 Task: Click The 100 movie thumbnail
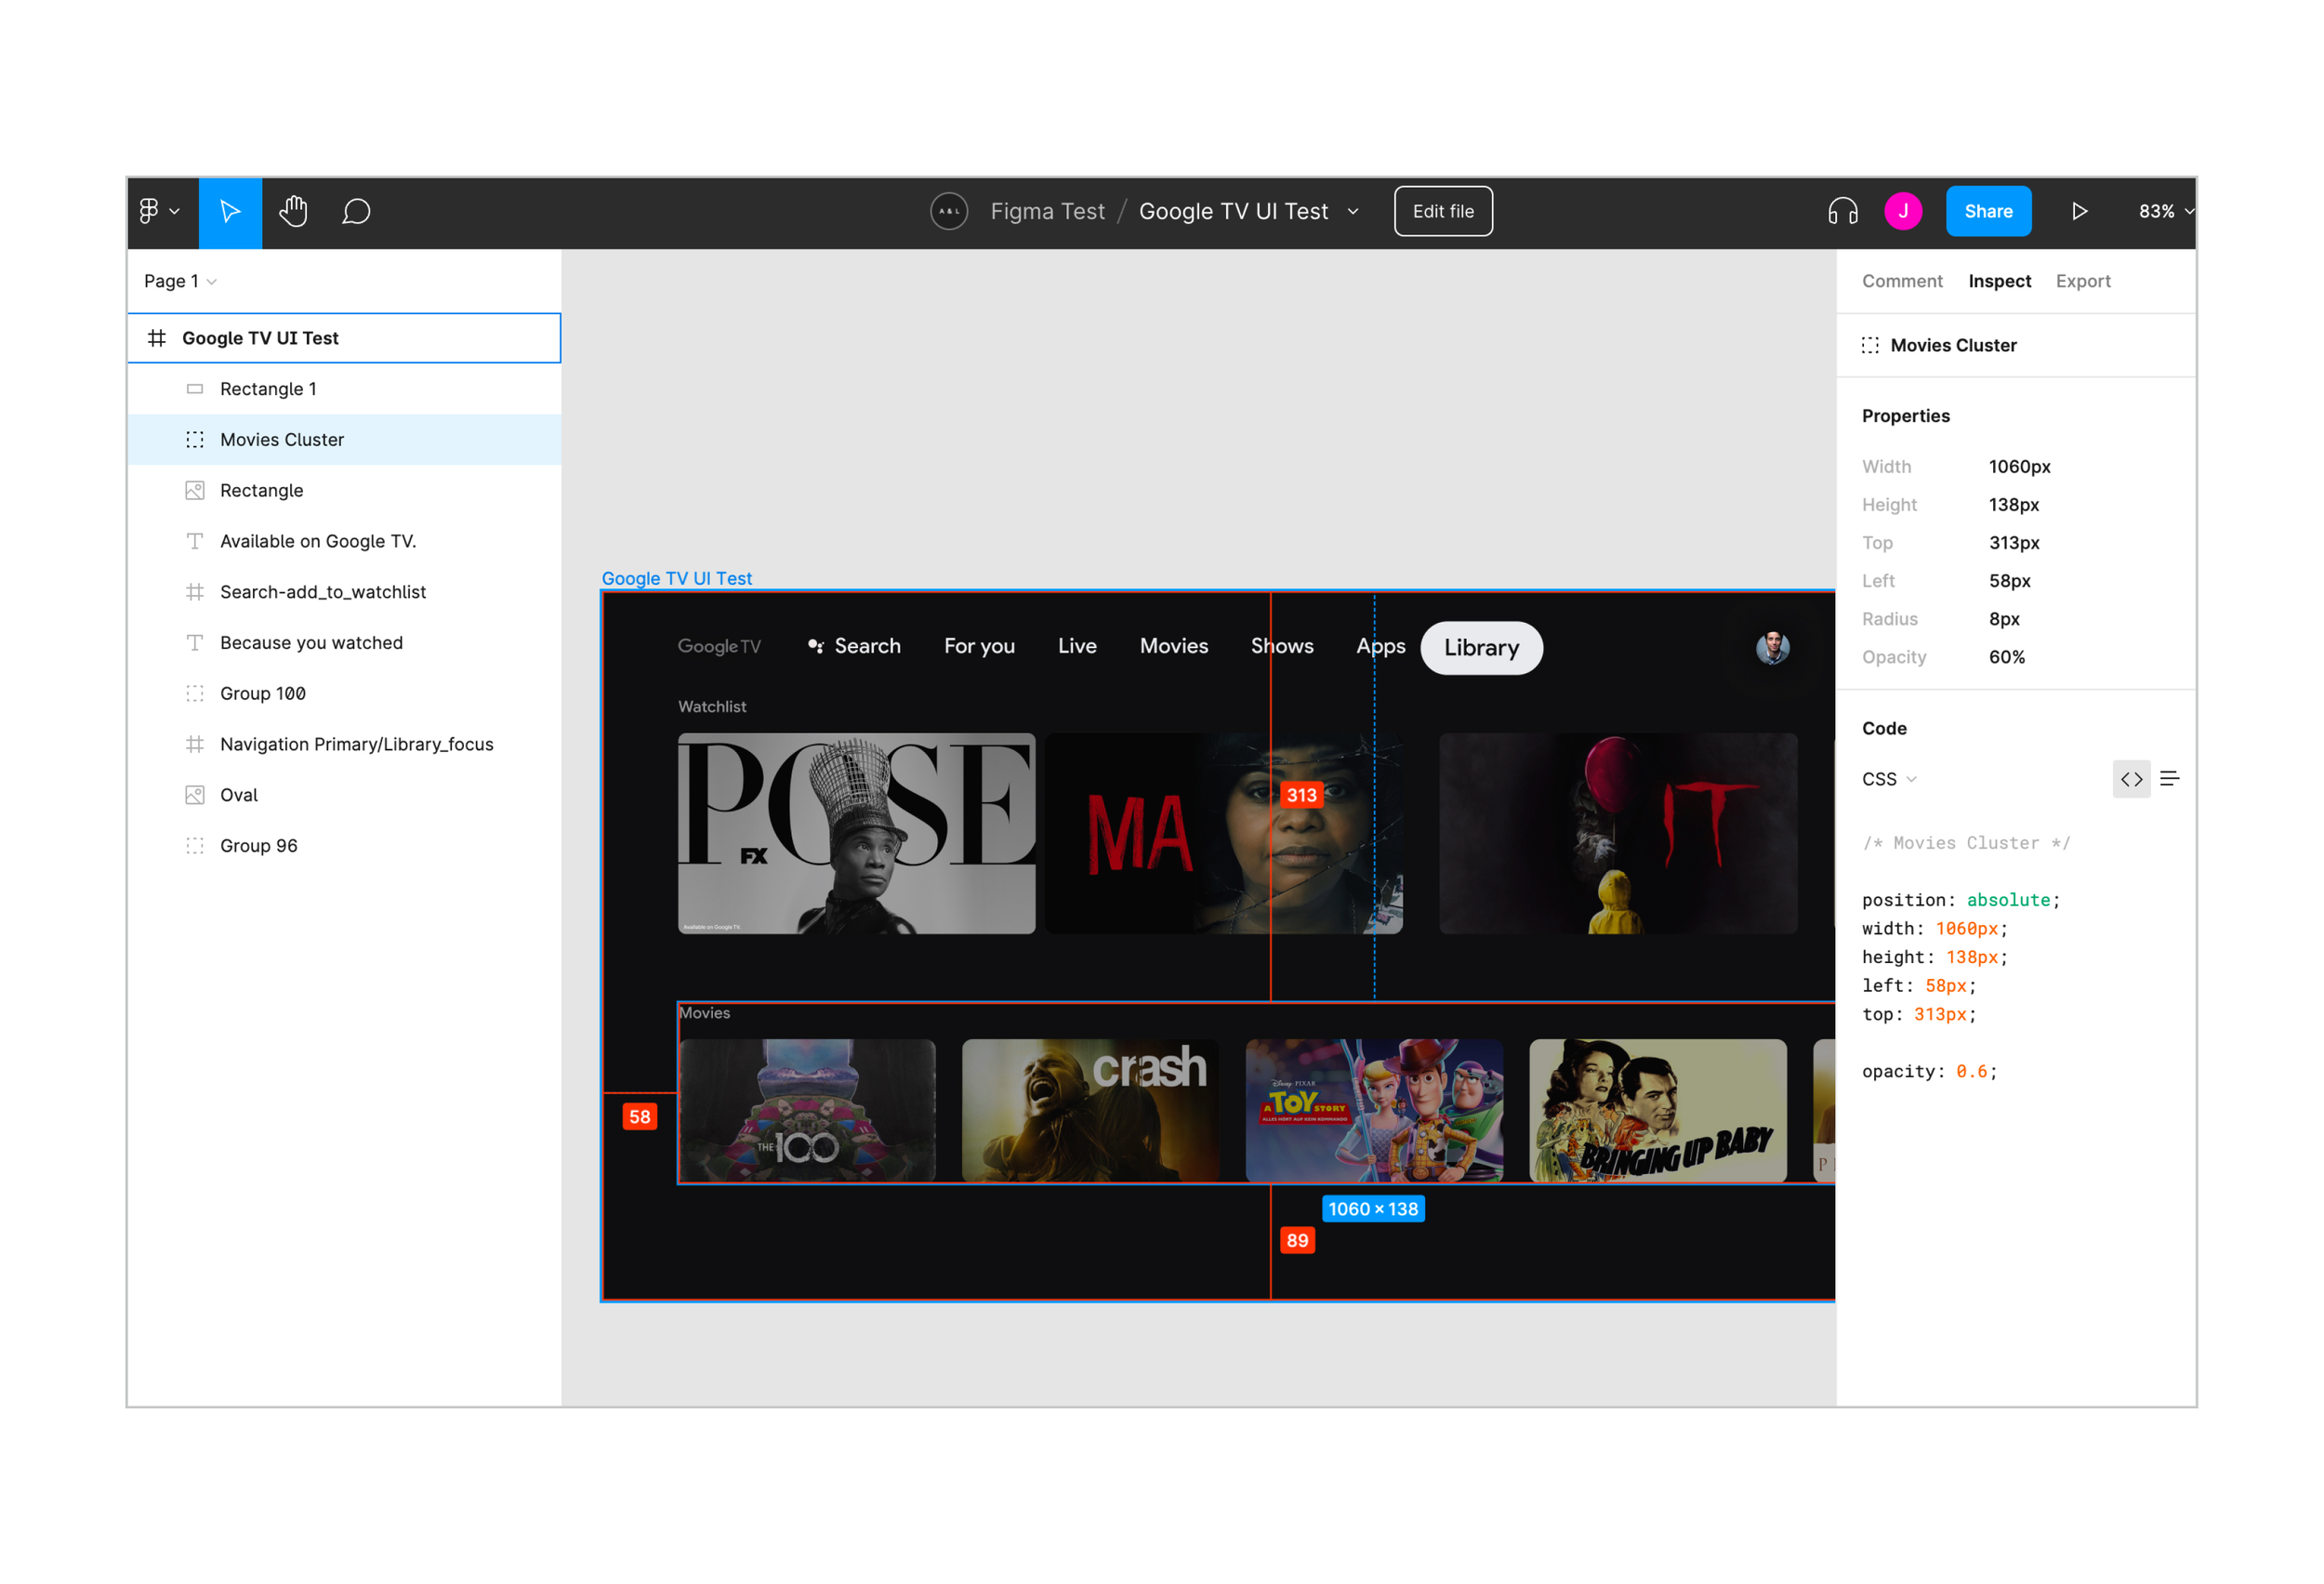[807, 1110]
